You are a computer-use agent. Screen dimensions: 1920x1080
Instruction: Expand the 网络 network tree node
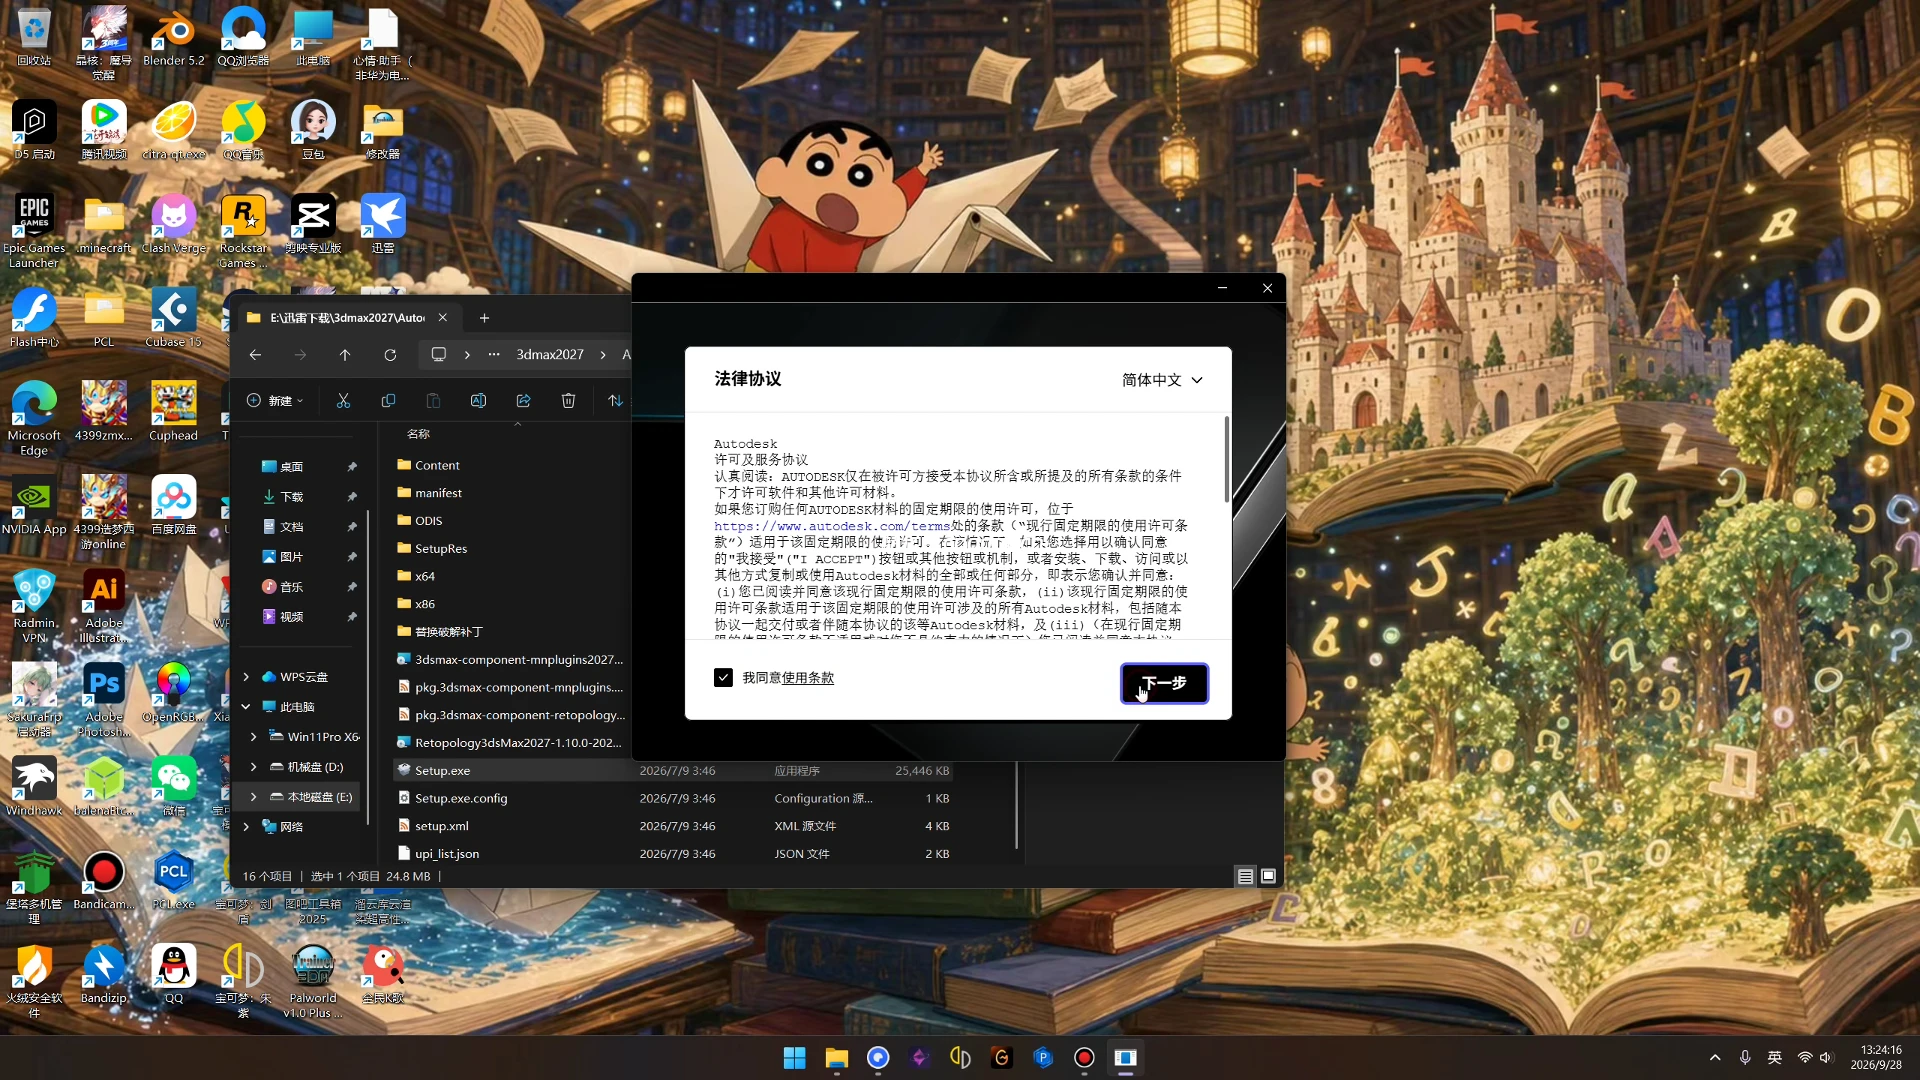pyautogui.click(x=246, y=827)
